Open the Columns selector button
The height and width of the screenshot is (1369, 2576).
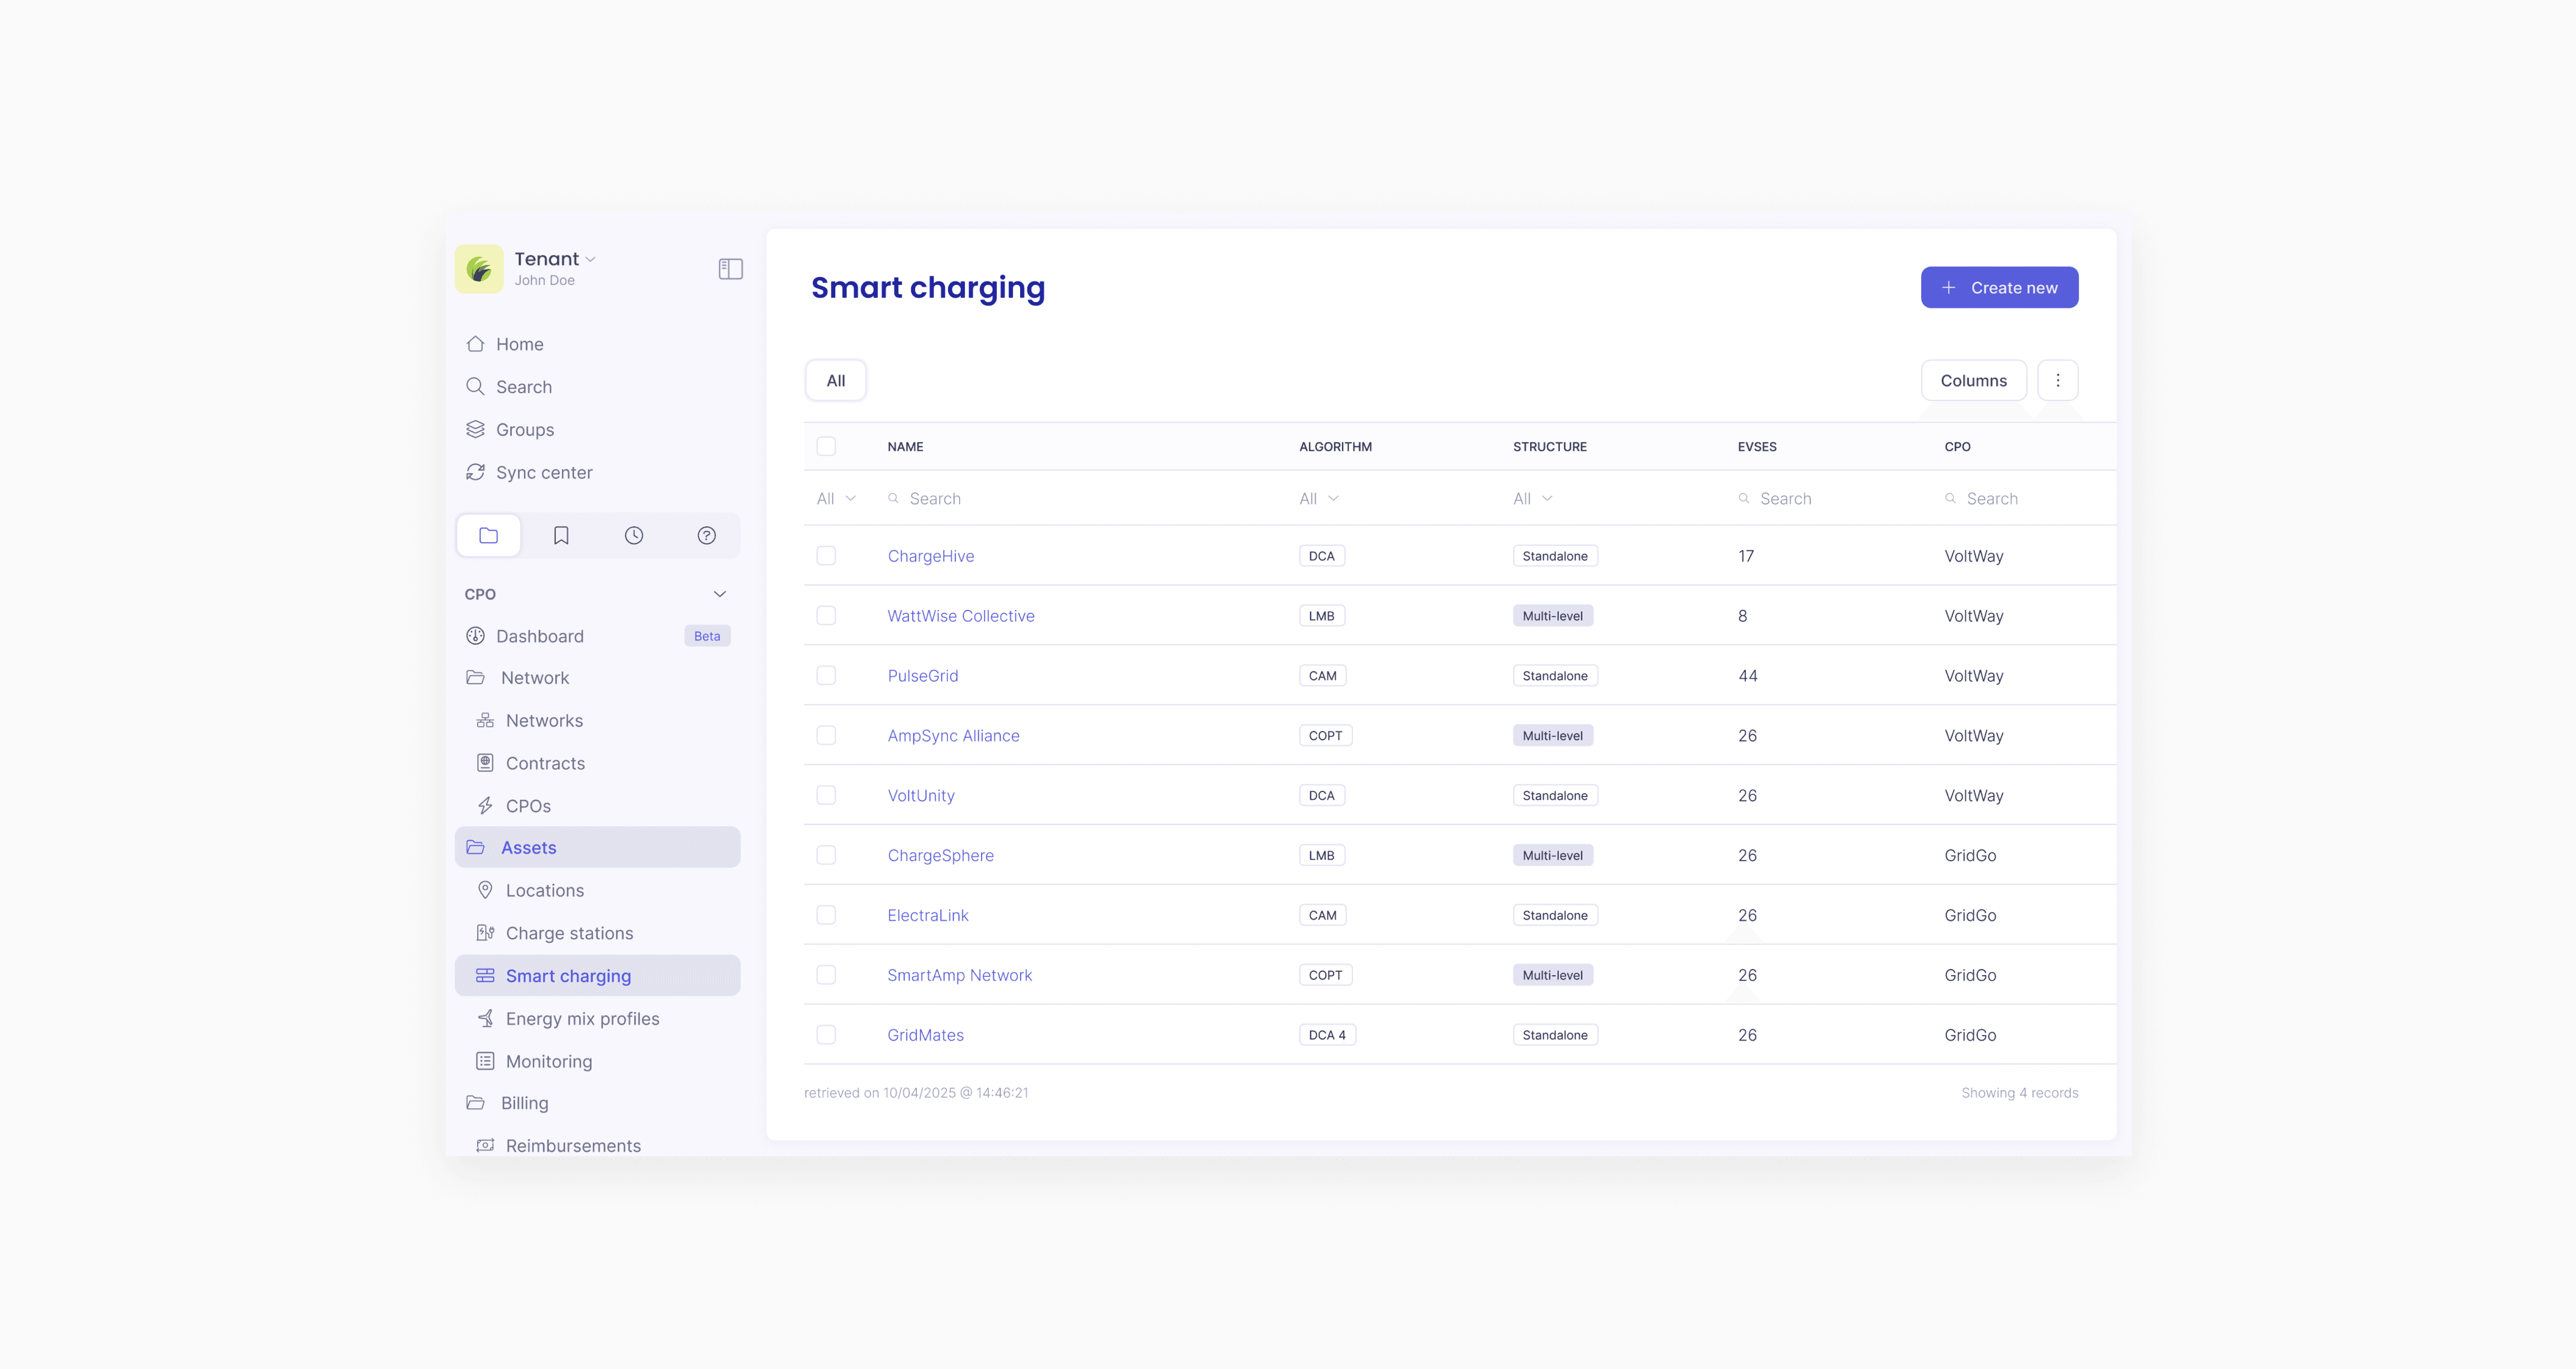1973,380
